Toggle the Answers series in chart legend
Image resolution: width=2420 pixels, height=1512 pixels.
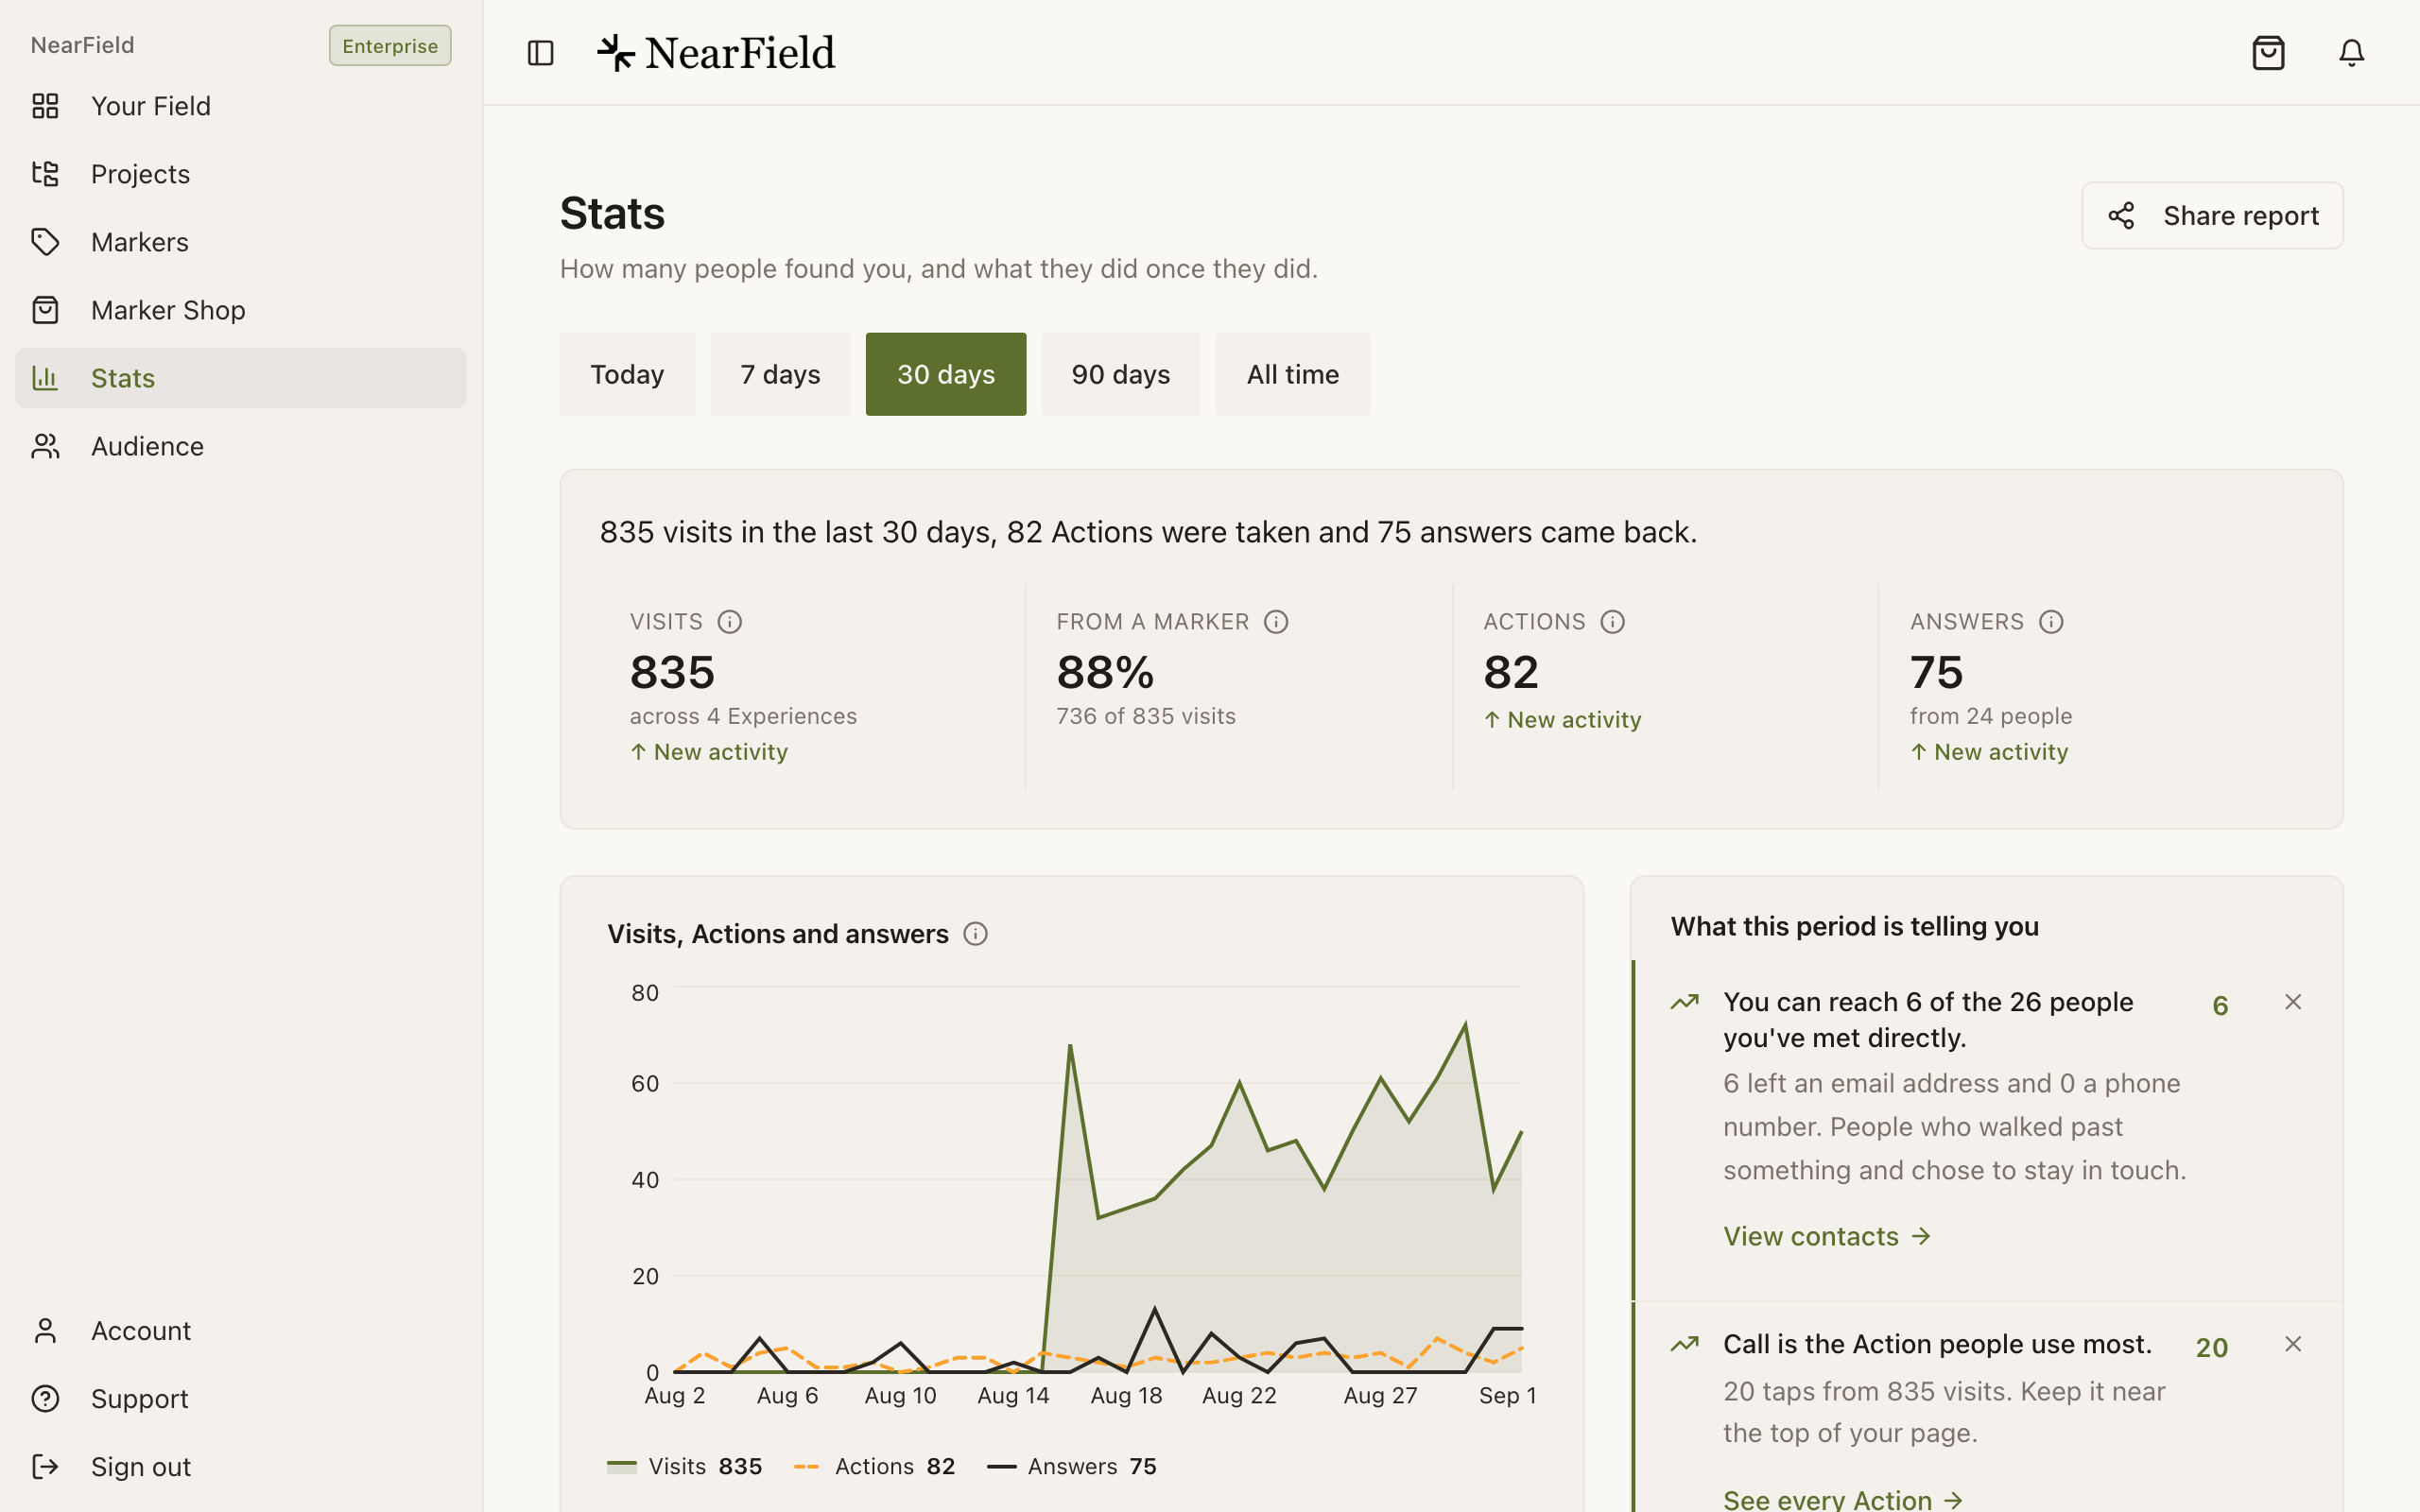click(1072, 1466)
